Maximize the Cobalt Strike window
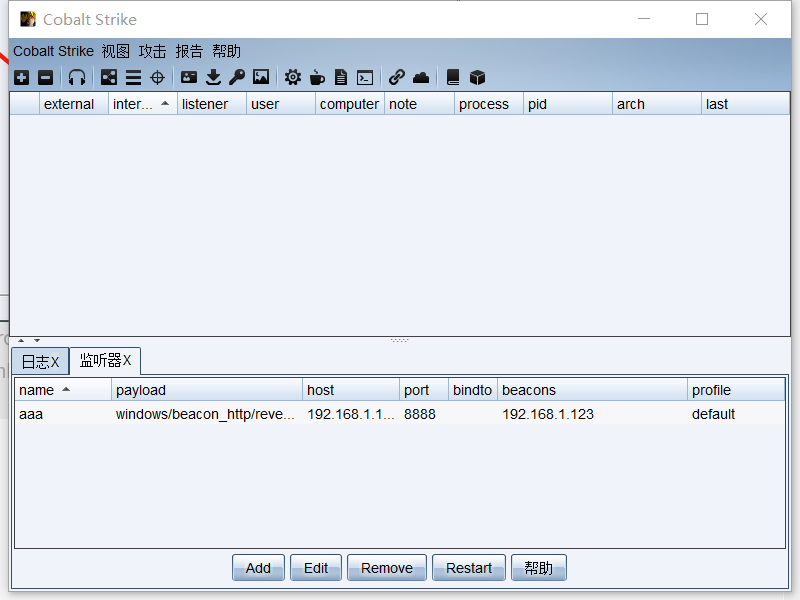This screenshot has width=800, height=600. click(702, 19)
